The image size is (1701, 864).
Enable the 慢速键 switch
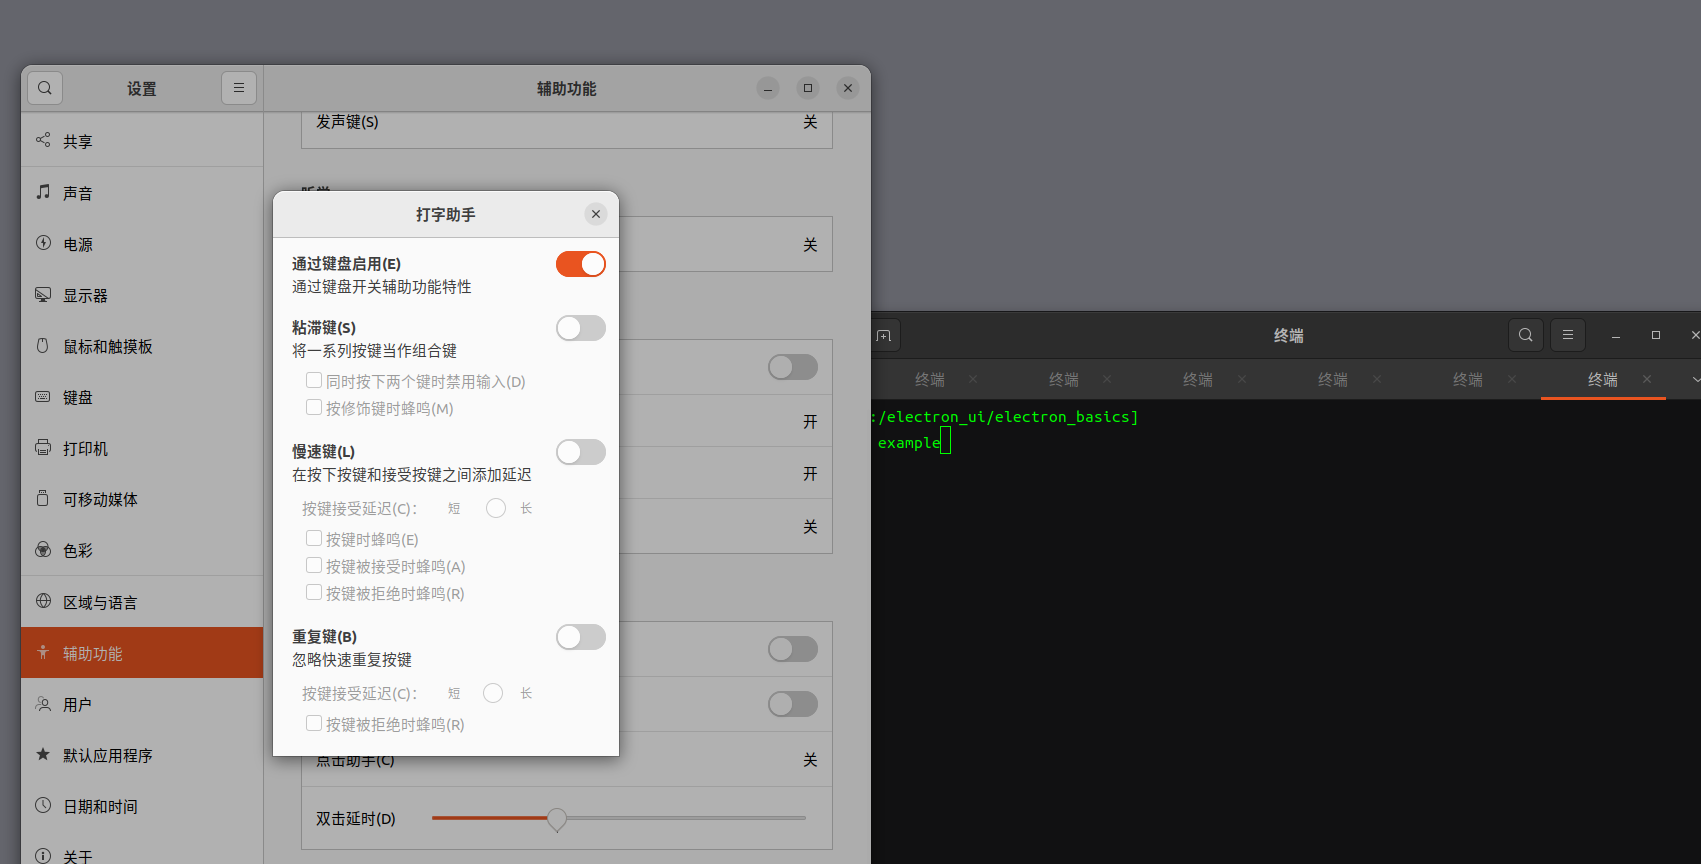[581, 452]
